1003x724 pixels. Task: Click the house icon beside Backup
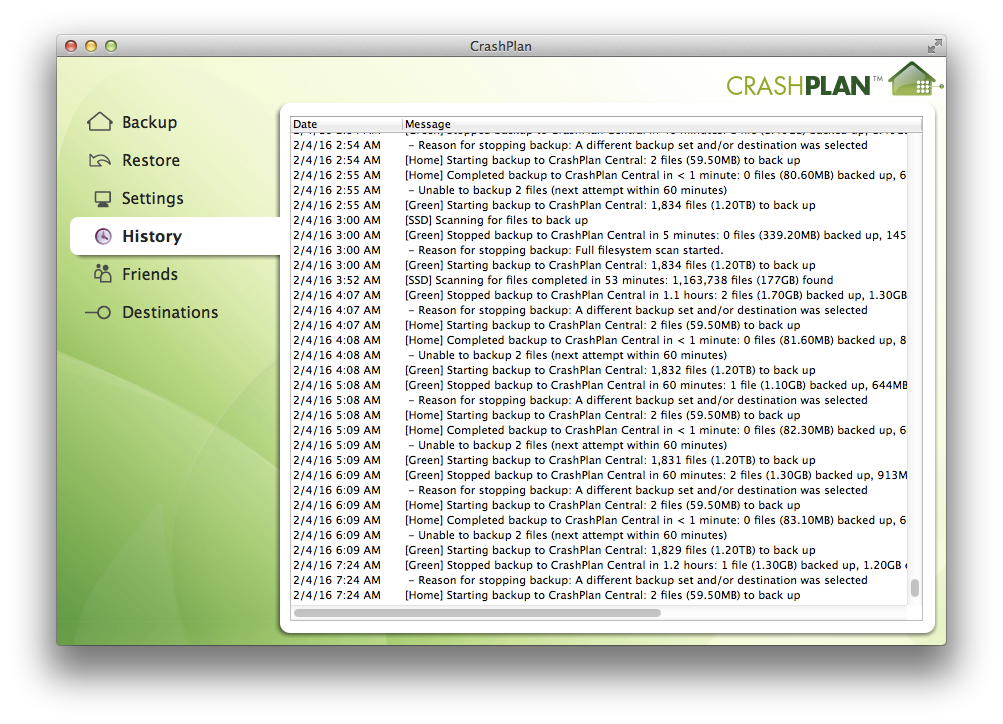99,122
